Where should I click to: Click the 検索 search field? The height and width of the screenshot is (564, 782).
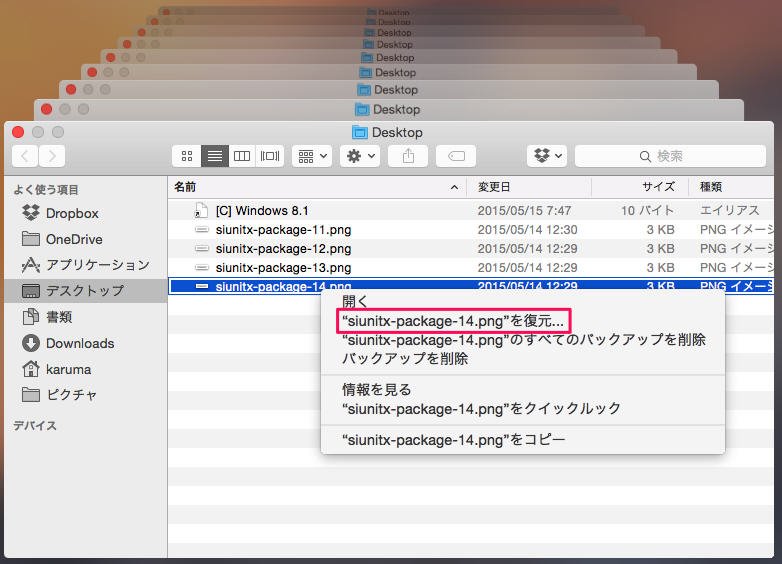coord(670,156)
